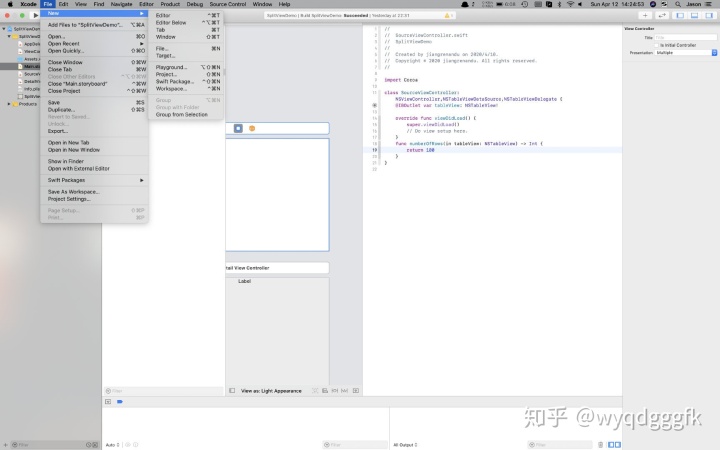Click the add new constraints icon
The height and width of the screenshot is (450, 720).
(x=335, y=391)
